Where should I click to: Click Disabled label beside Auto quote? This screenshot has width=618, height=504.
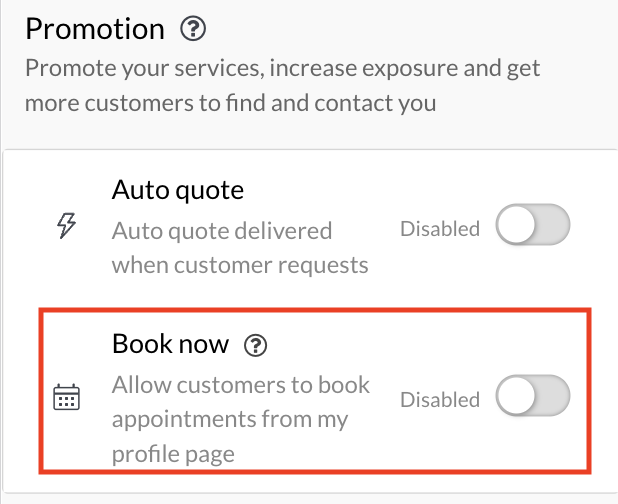440,229
